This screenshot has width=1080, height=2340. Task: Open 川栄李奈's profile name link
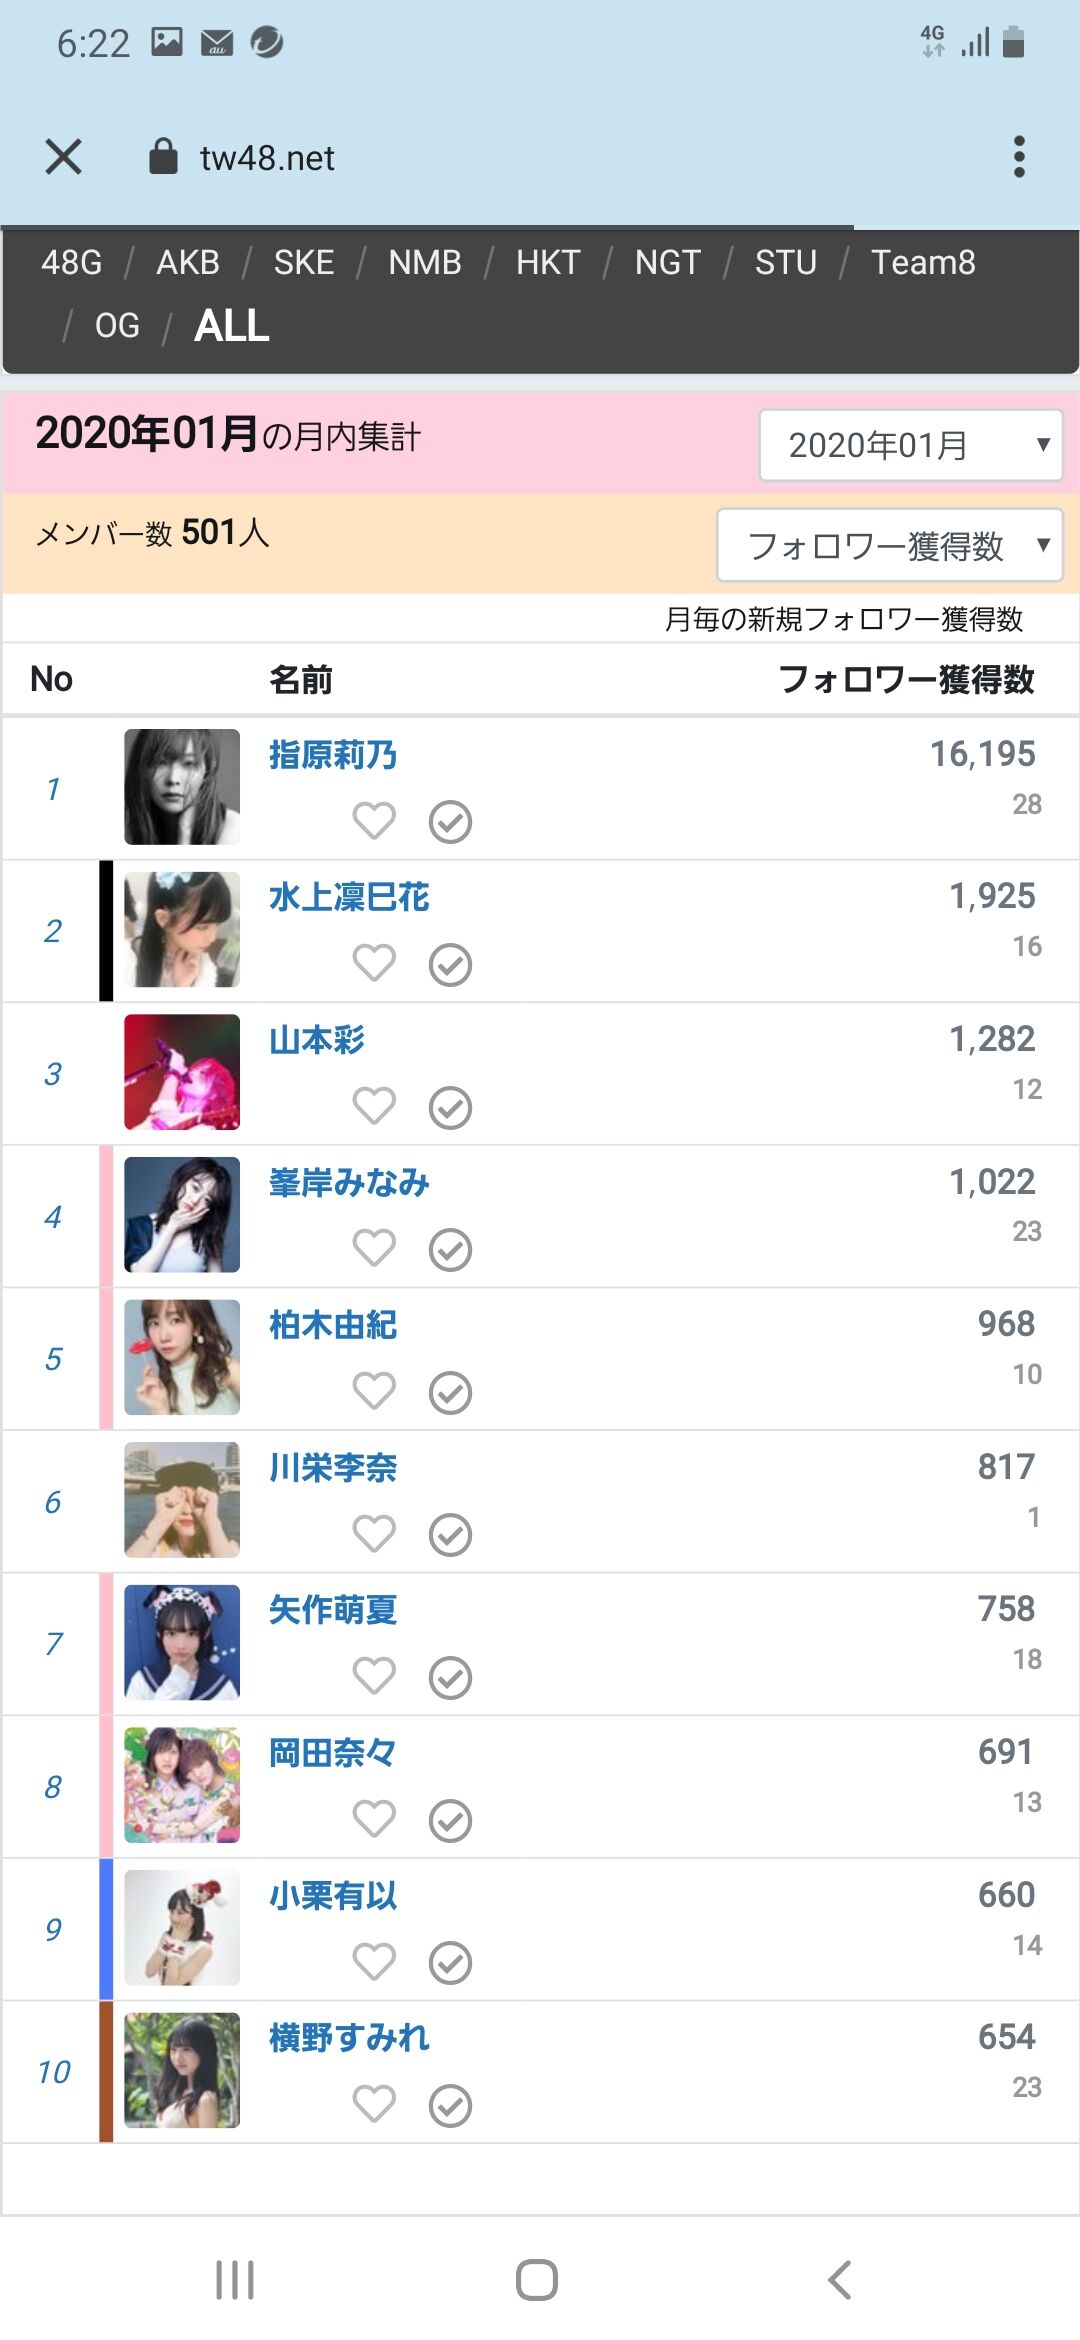333,1468
